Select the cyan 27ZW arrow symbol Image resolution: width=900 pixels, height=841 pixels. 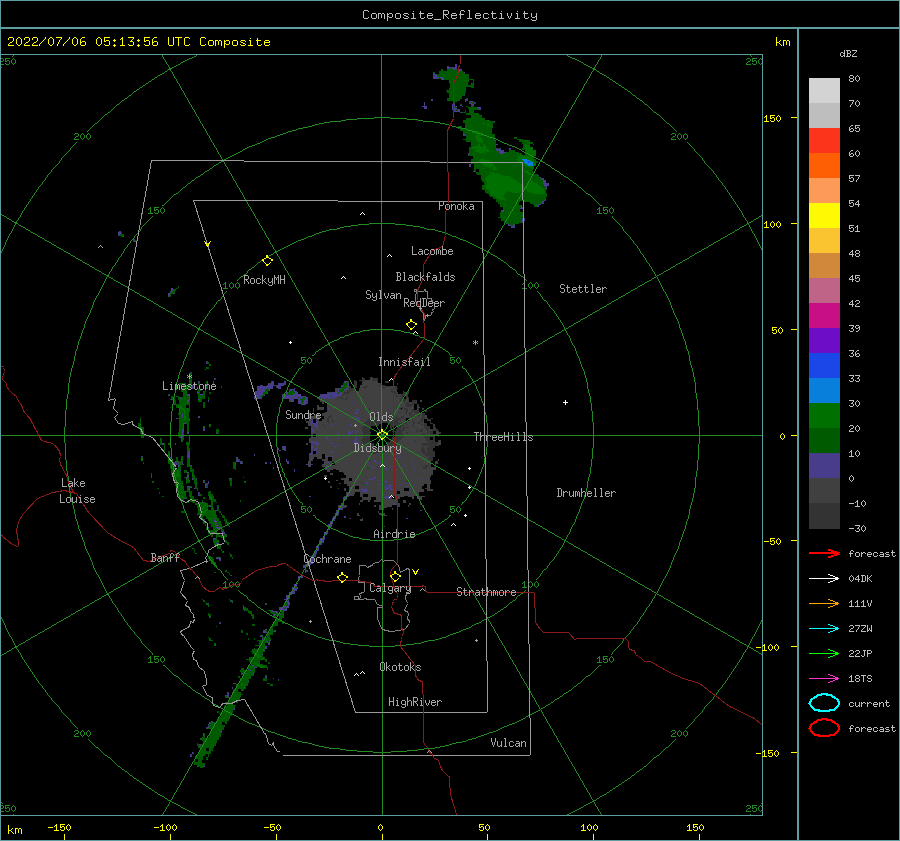point(824,629)
